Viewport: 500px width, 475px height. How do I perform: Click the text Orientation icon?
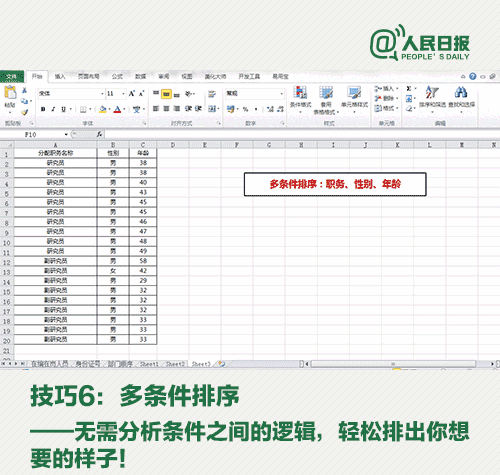pos(189,94)
